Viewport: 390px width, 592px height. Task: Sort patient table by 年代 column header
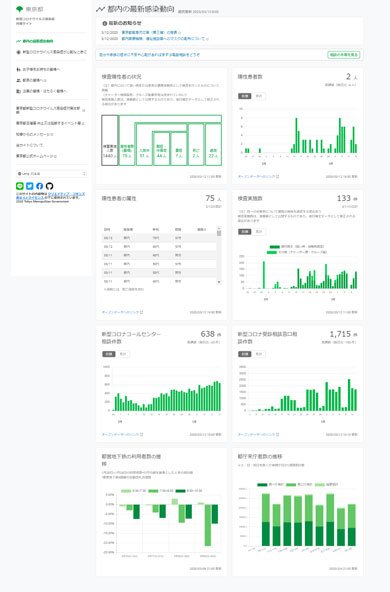point(156,229)
